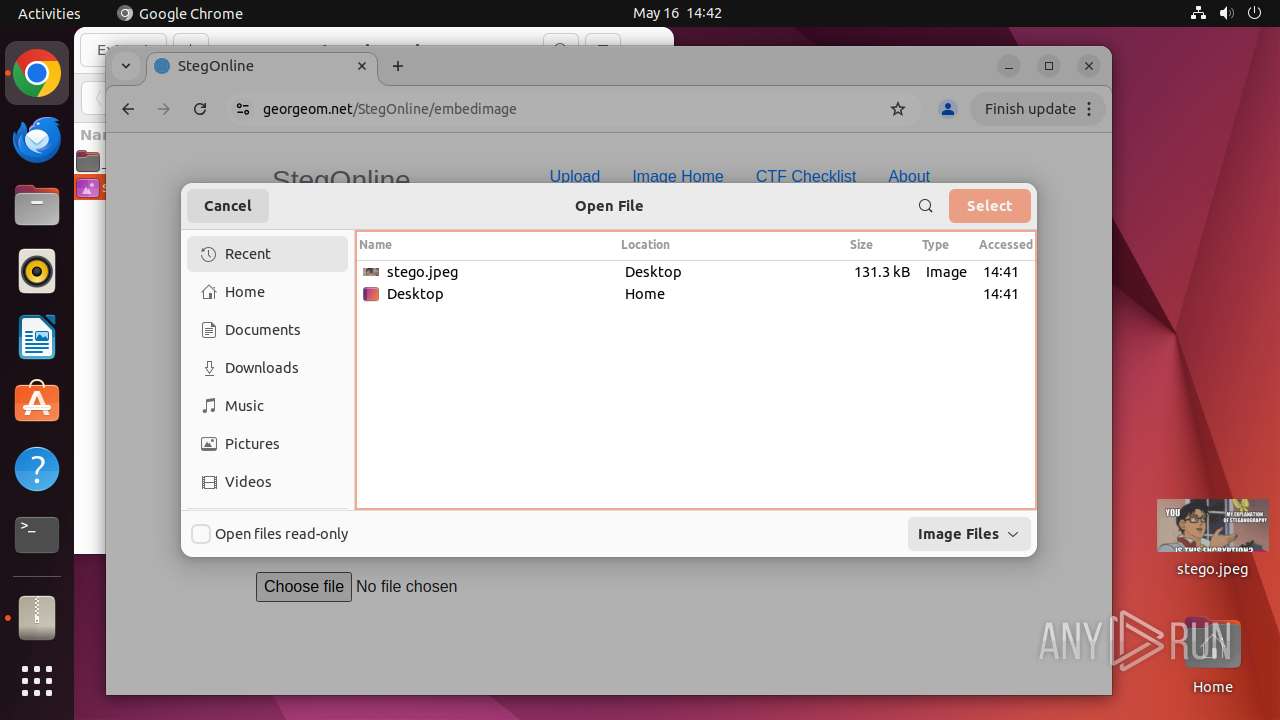The width and height of the screenshot is (1280, 720).
Task: Open Files manager from dock
Action: pyautogui.click(x=37, y=206)
